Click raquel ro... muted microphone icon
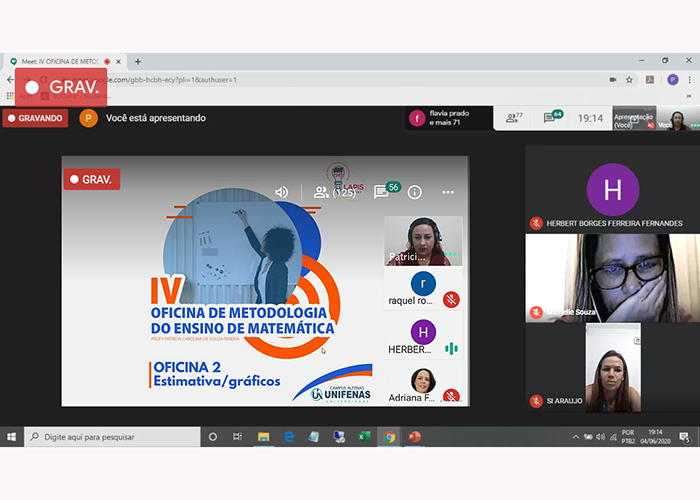This screenshot has height=500, width=700. [x=451, y=300]
